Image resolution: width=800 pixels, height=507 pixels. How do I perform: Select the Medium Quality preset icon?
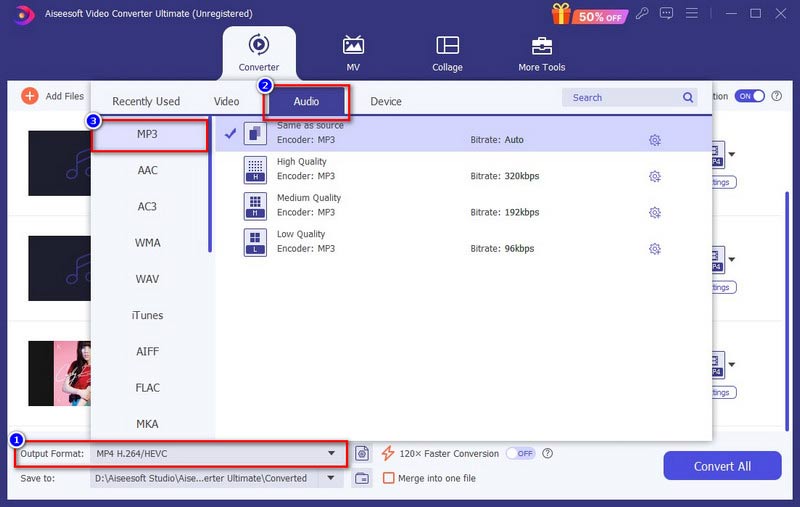(x=255, y=206)
